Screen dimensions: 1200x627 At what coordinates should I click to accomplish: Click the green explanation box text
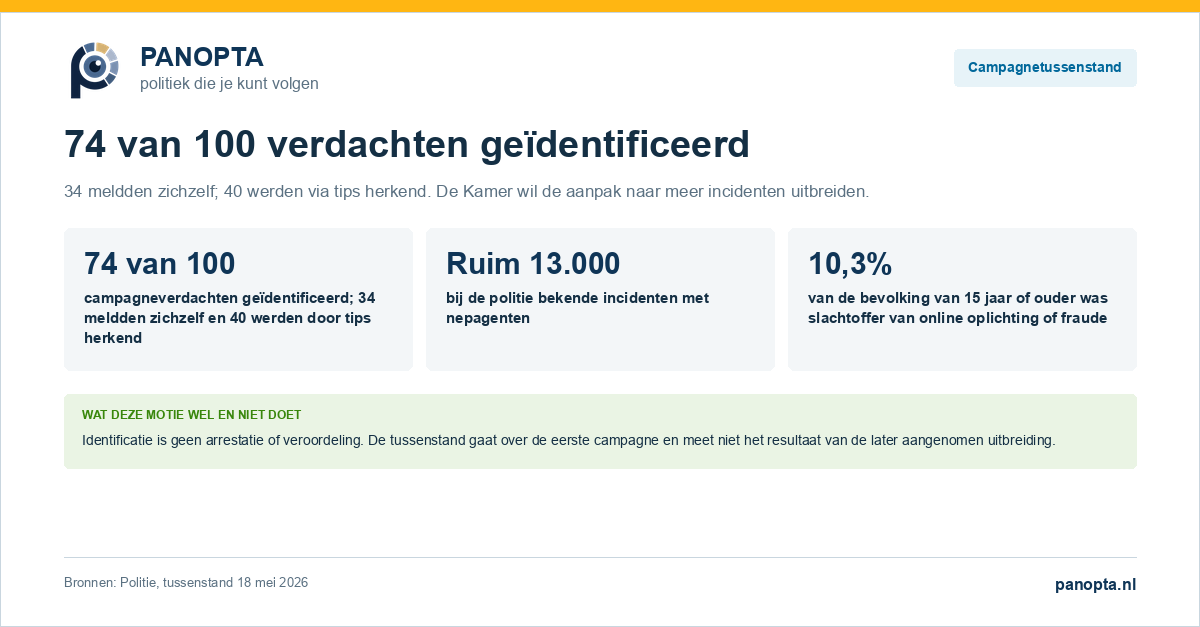[x=568, y=440]
